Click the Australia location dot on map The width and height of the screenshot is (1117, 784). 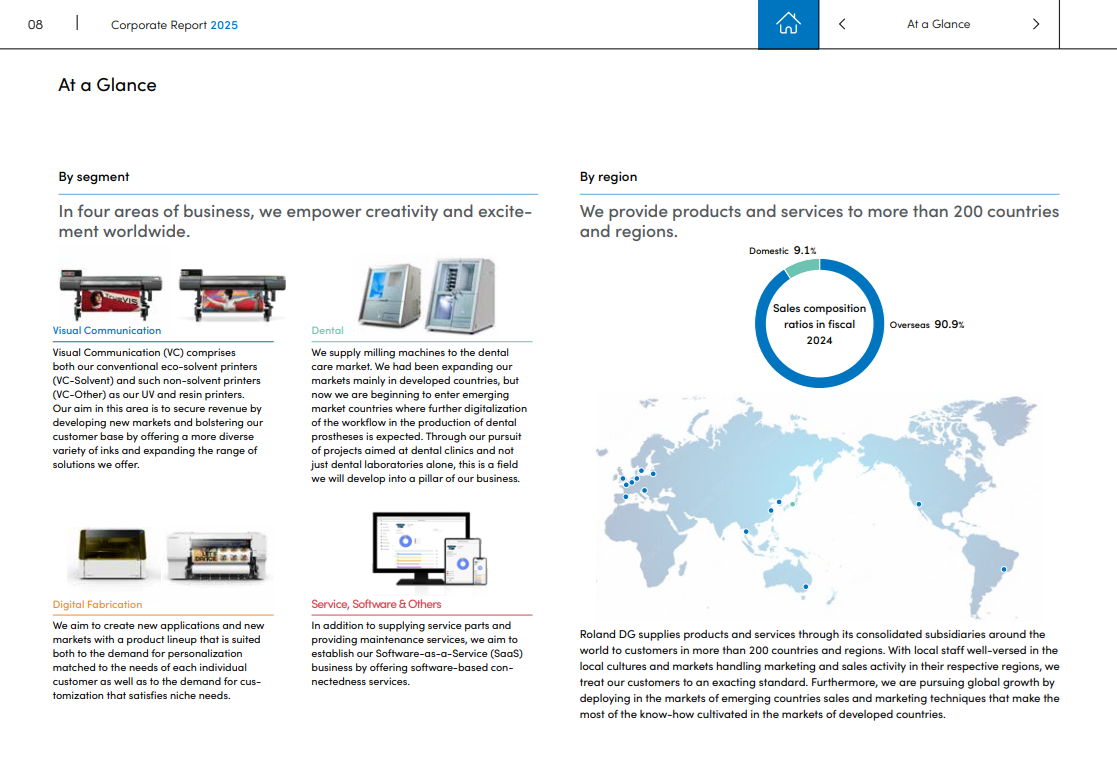[805, 587]
